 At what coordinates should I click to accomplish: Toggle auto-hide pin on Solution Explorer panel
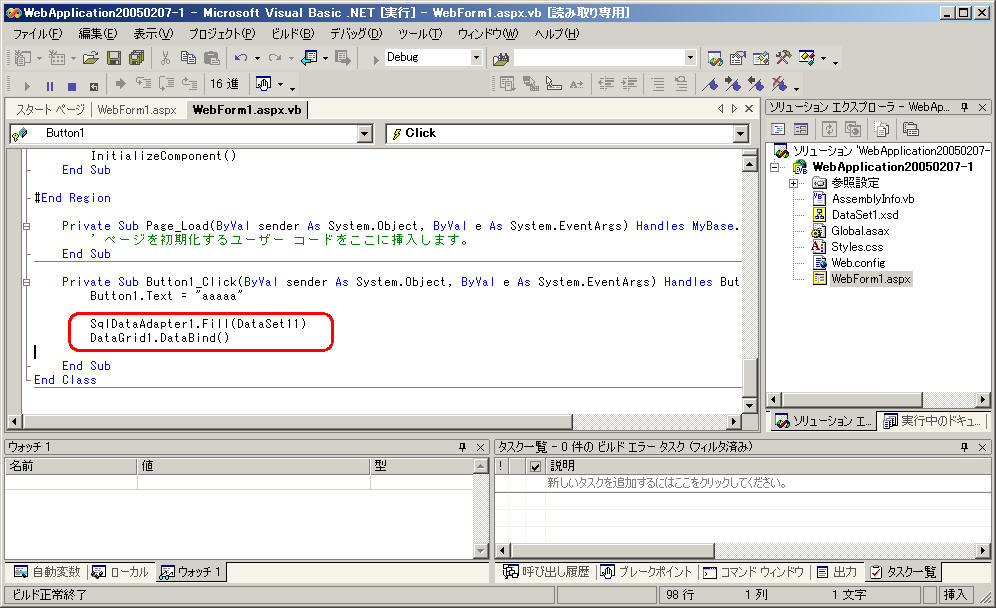point(964,106)
